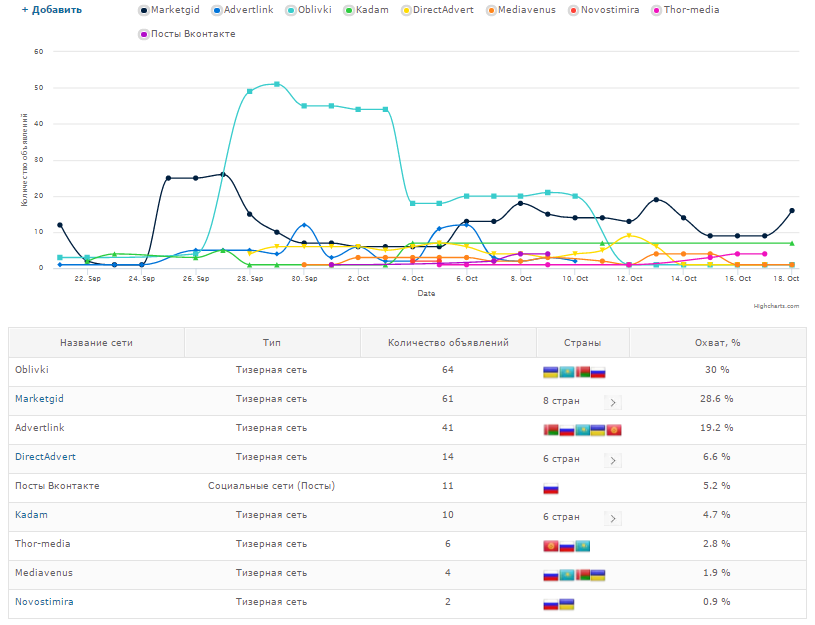Click the Russia flag in Посты Вконтакте row
815x625 pixels.
(x=550, y=489)
